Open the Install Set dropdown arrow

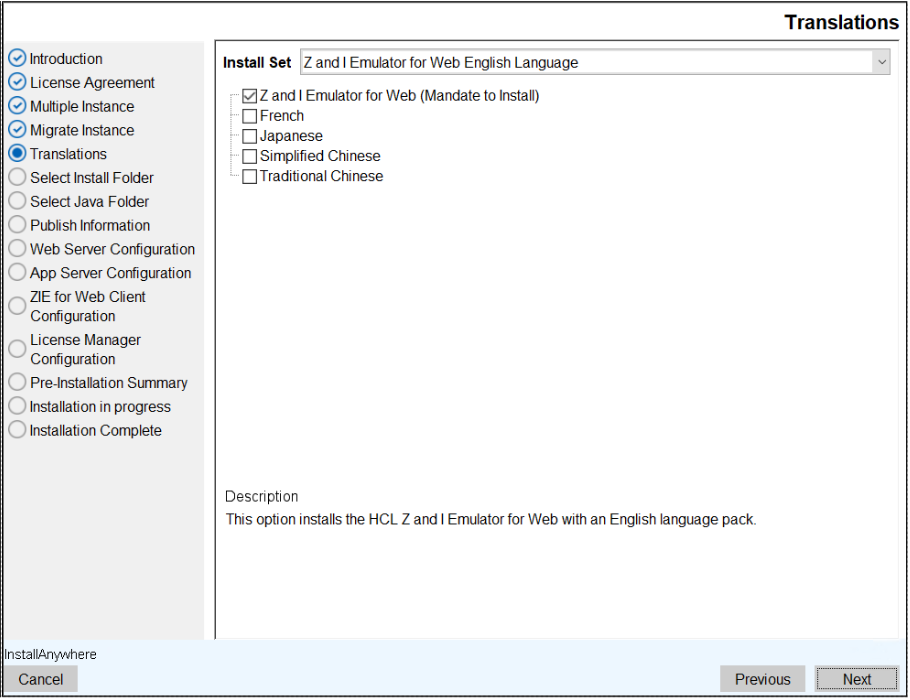(881, 62)
